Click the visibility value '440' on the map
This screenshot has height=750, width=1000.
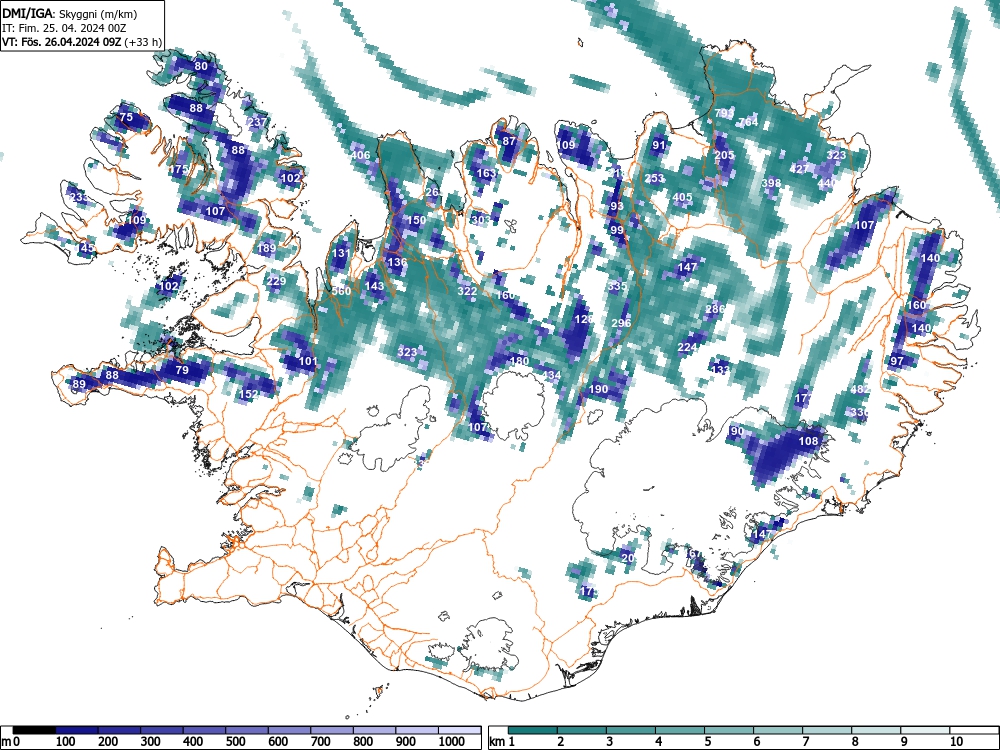pyautogui.click(x=827, y=183)
